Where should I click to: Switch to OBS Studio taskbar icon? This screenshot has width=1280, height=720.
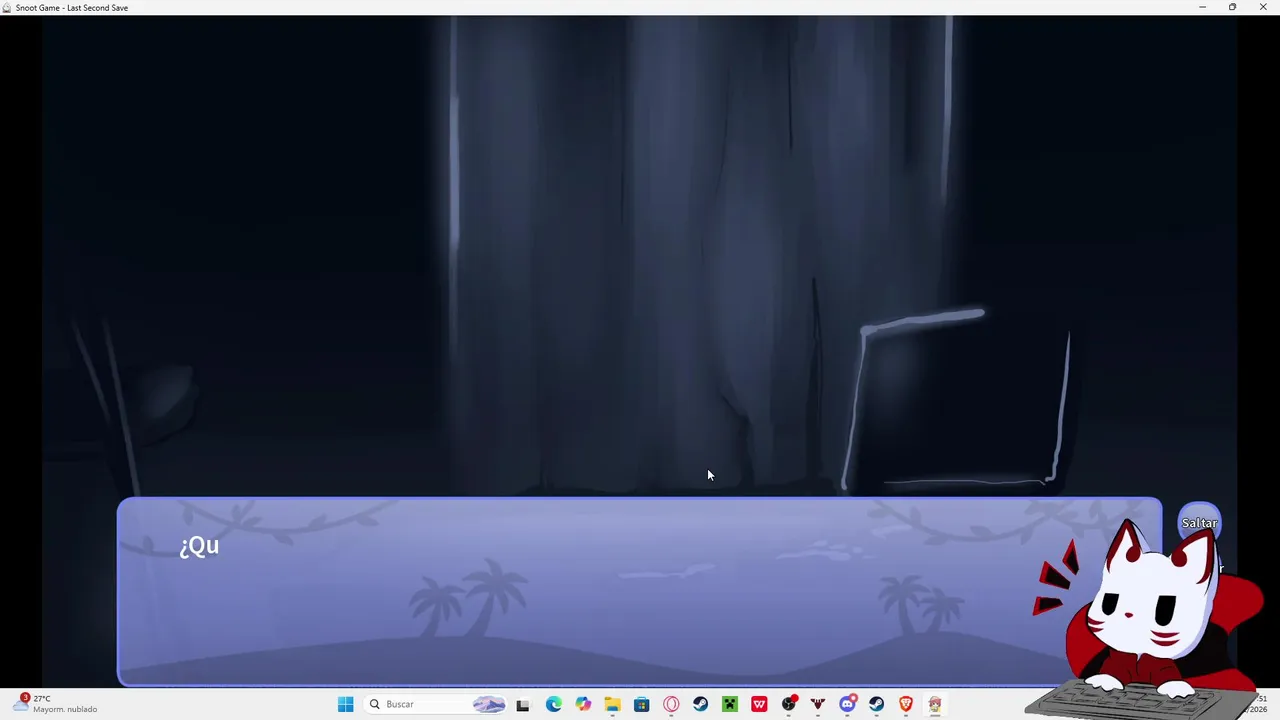click(x=789, y=704)
